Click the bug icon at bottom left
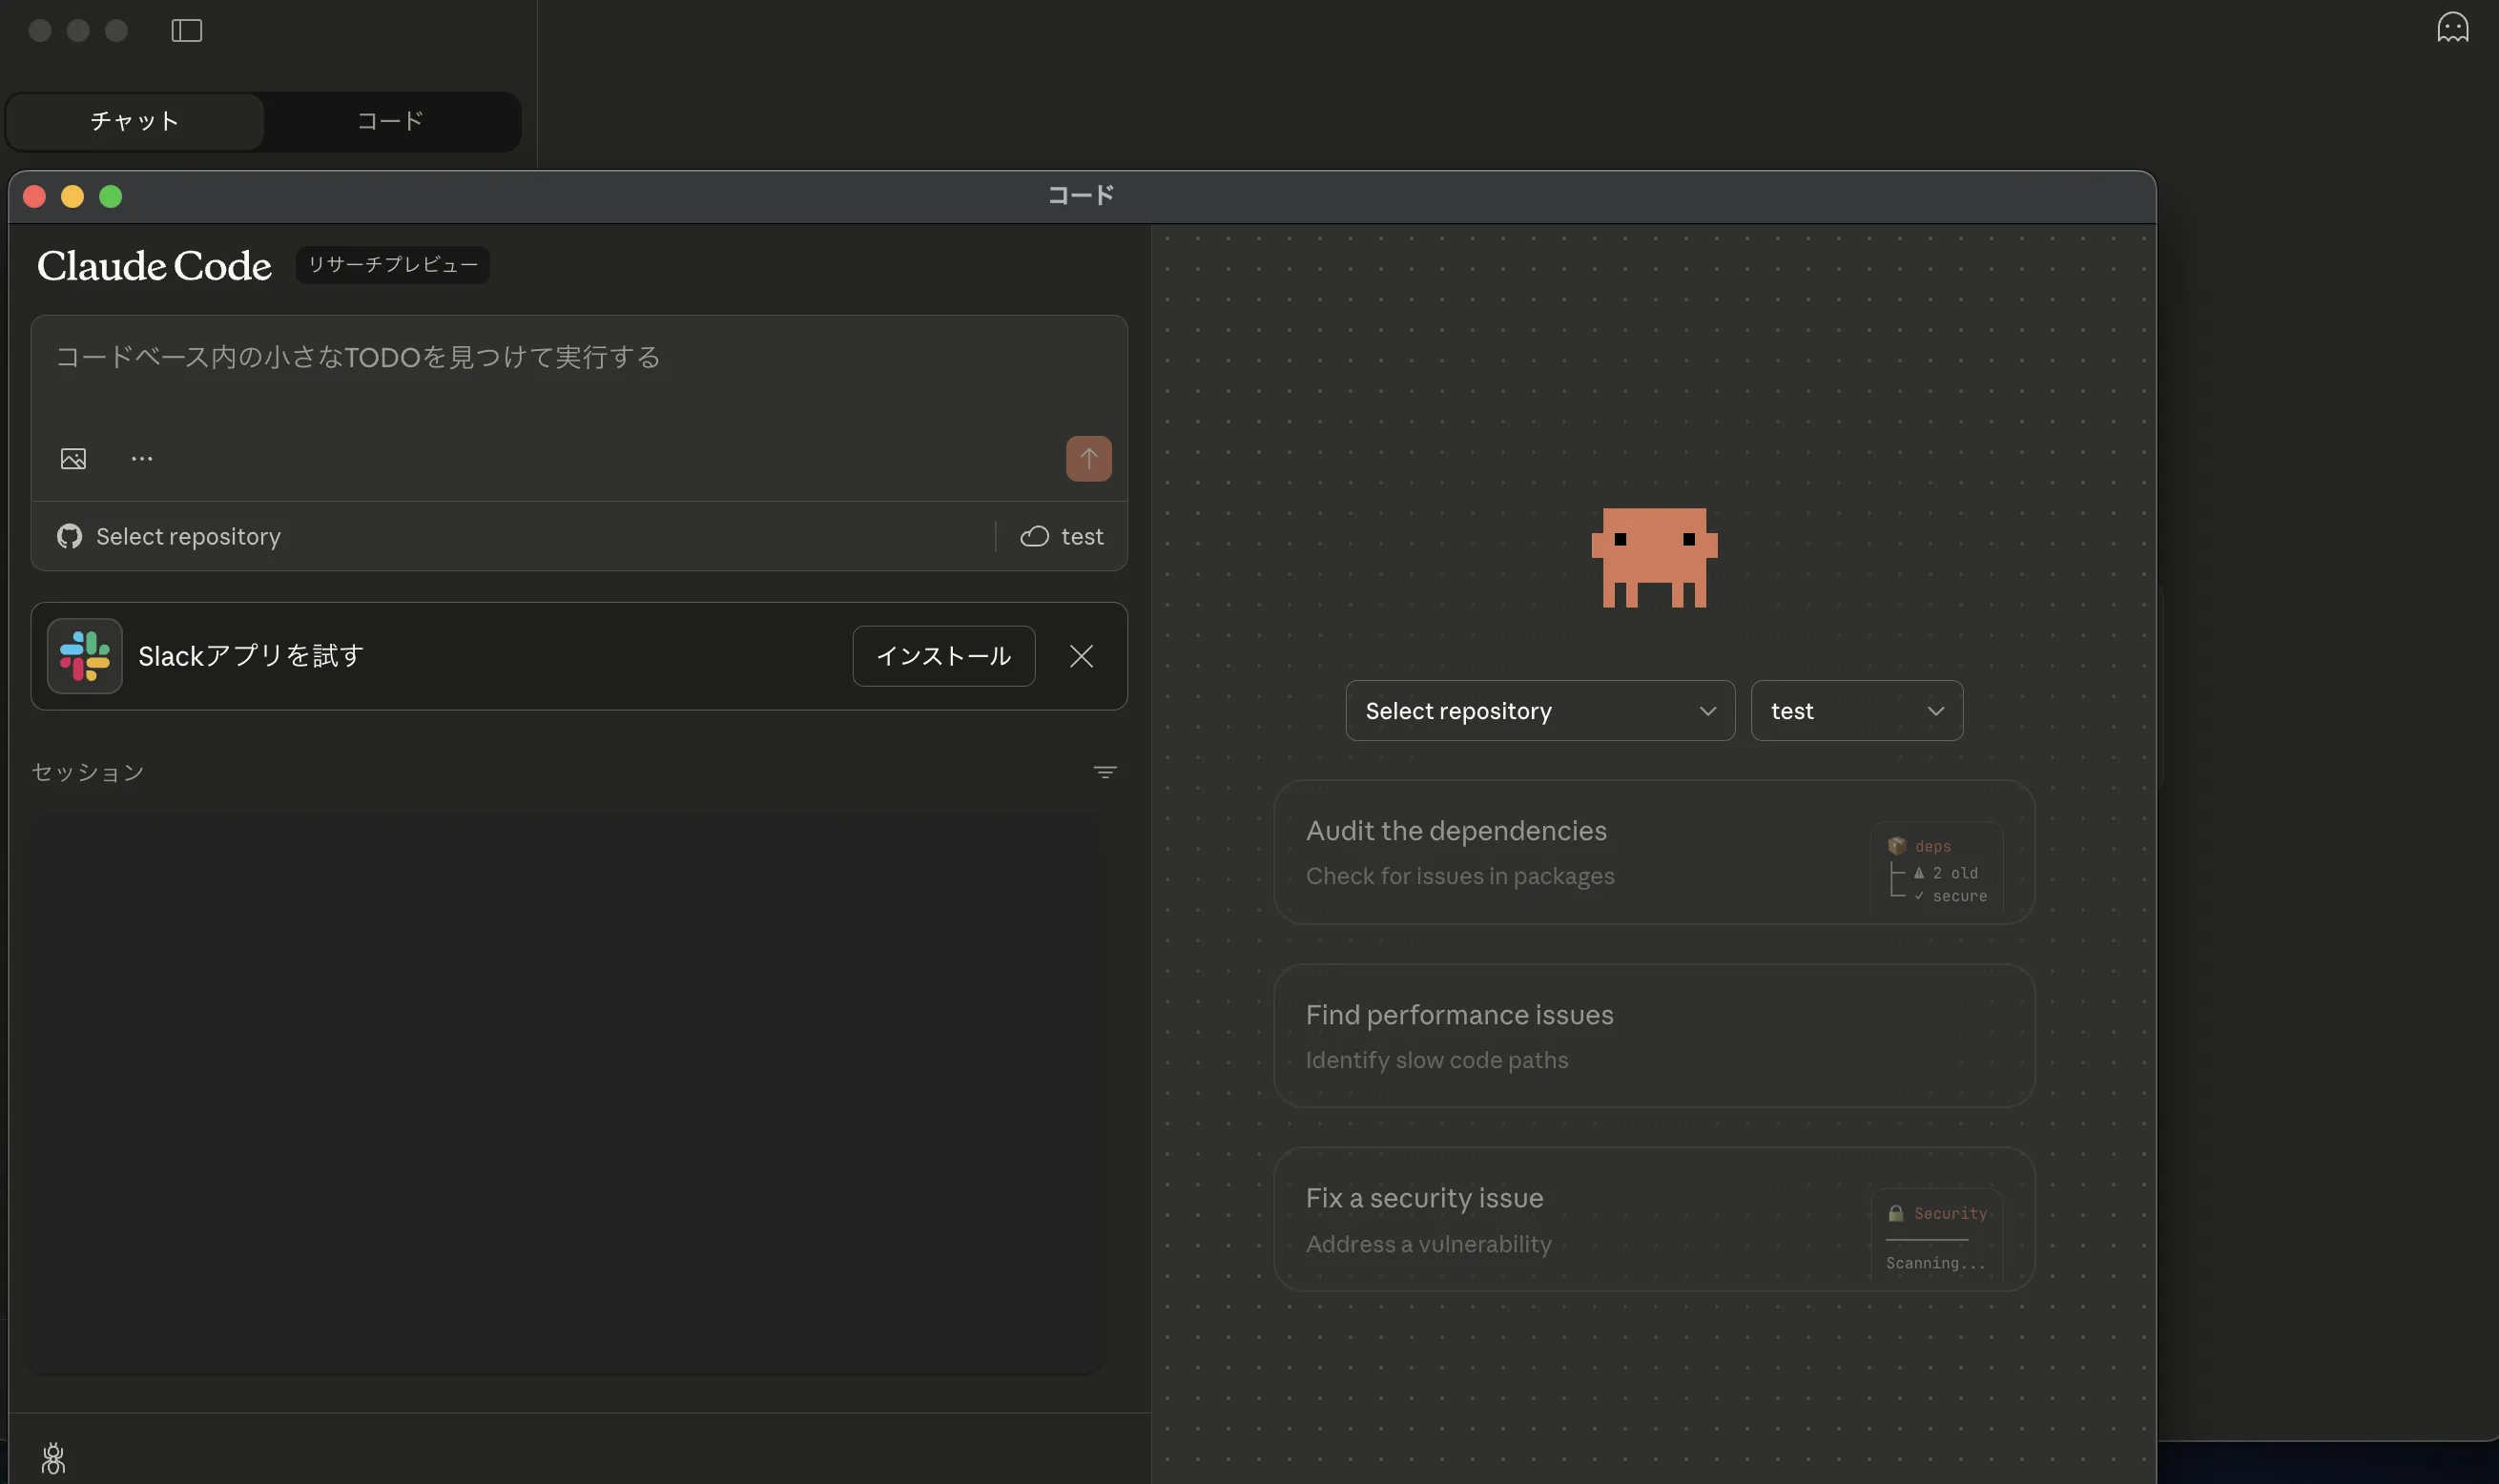This screenshot has width=2499, height=1484. [54, 1458]
